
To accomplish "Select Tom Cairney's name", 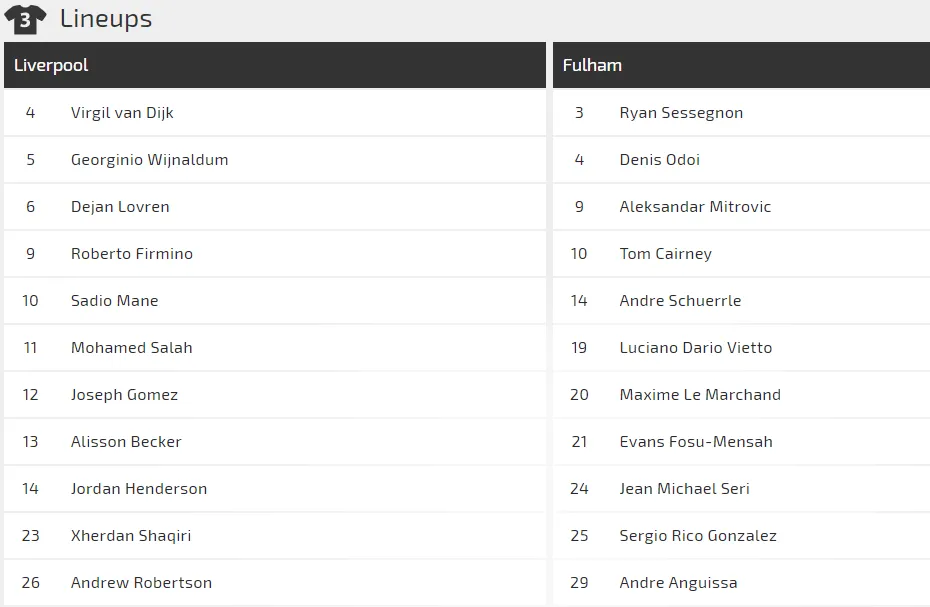I will click(665, 254).
